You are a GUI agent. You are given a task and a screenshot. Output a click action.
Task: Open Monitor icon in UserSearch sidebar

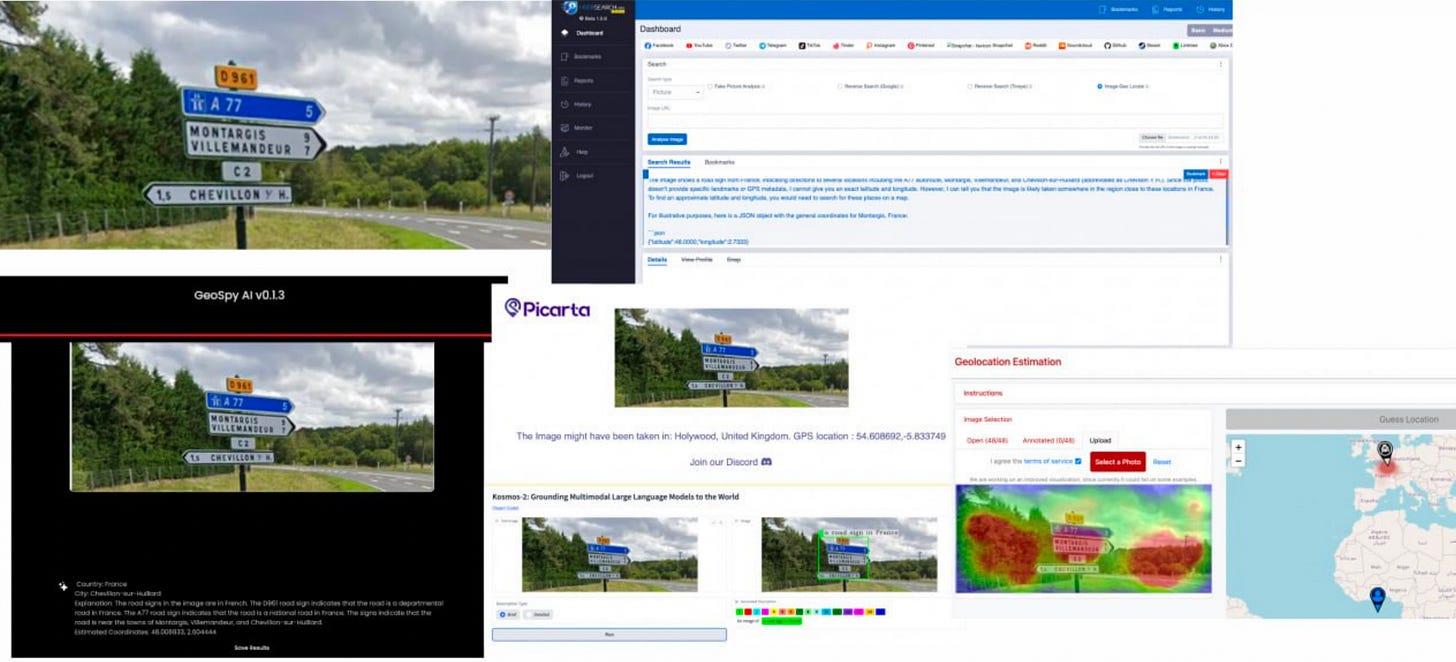[564, 128]
